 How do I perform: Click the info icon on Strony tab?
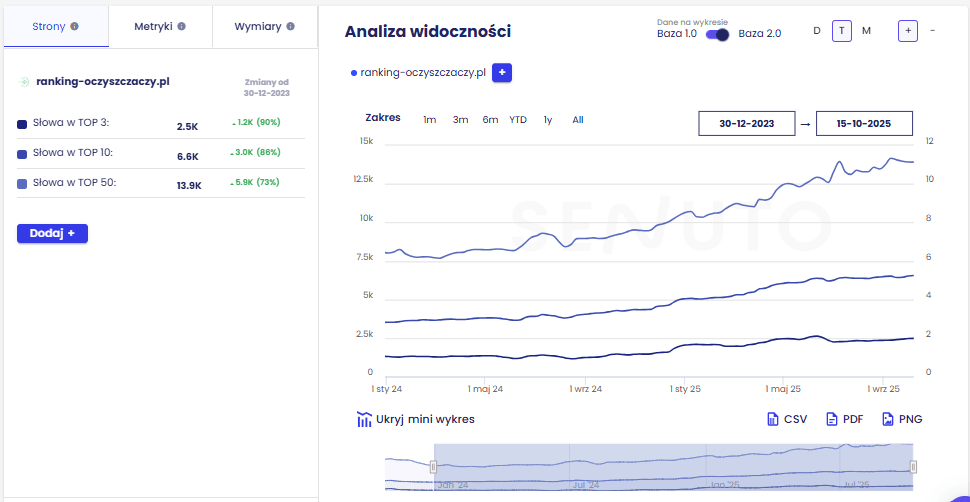coord(74,26)
